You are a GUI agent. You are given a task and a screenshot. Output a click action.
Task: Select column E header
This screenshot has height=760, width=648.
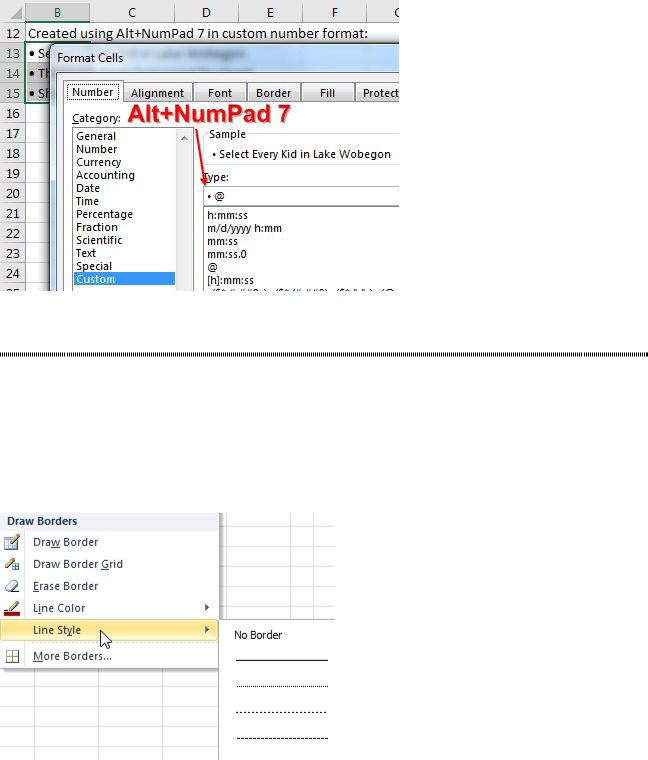click(270, 12)
